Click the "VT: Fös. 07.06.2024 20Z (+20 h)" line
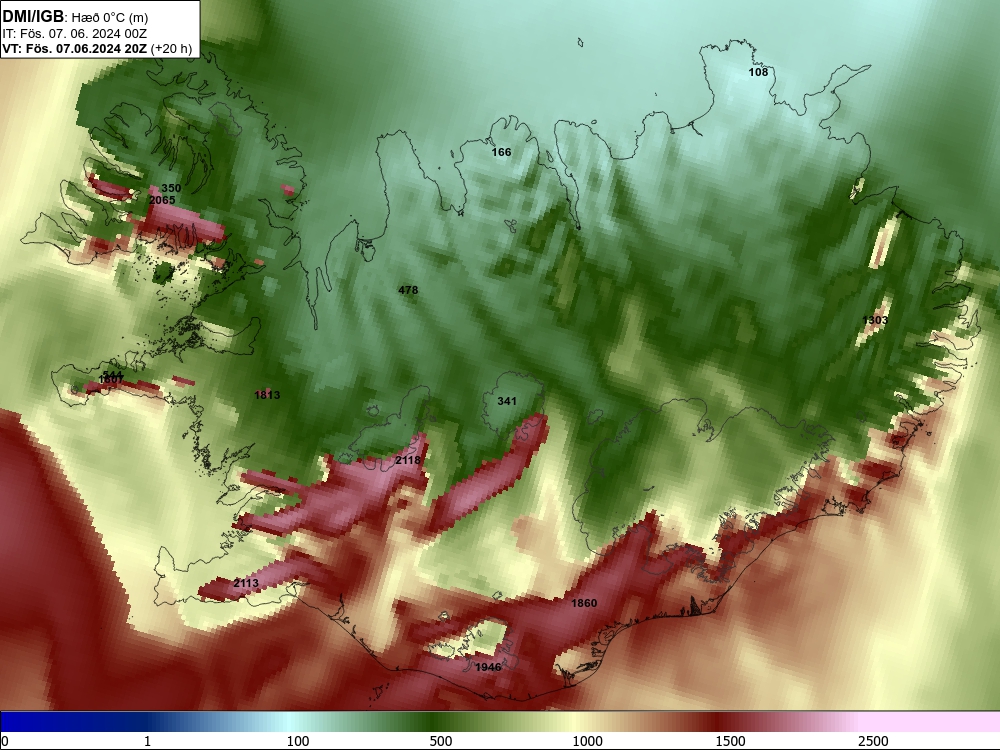The image size is (1000, 750). pos(97,48)
